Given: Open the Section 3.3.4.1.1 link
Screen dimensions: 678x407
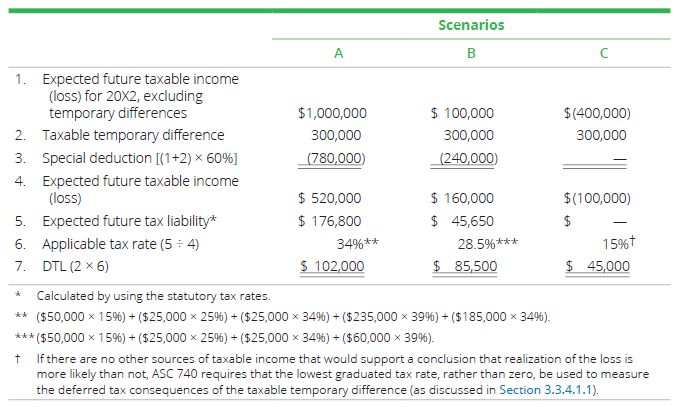Looking at the screenshot, I should (550, 390).
